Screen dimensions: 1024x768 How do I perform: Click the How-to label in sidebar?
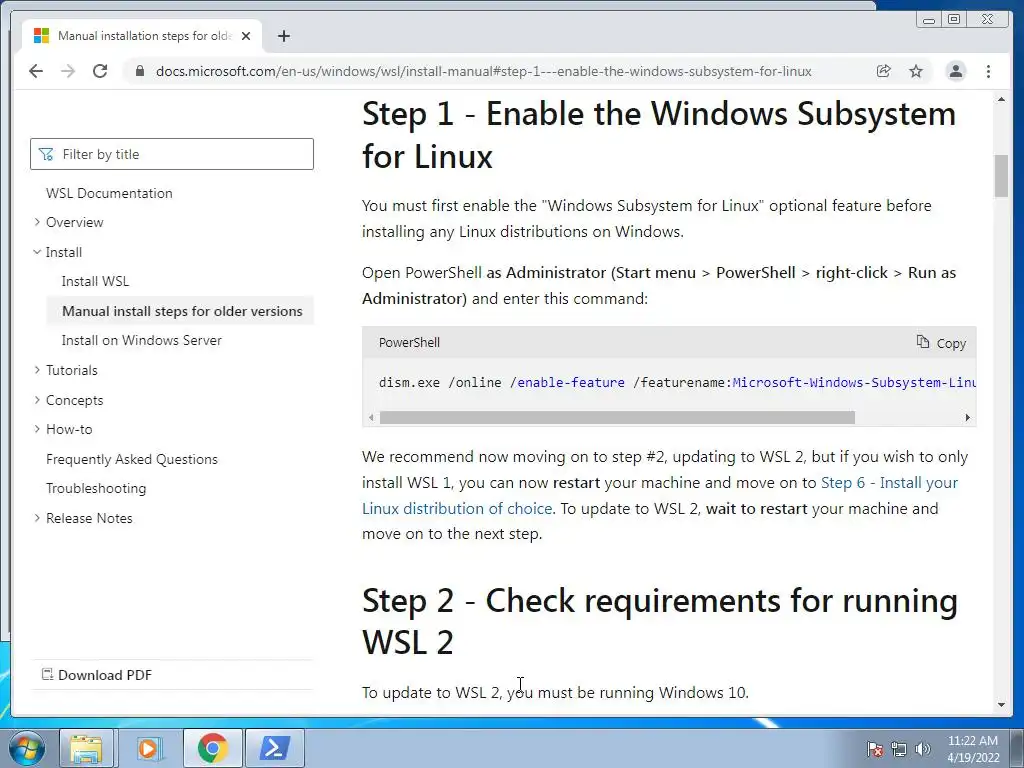69,429
